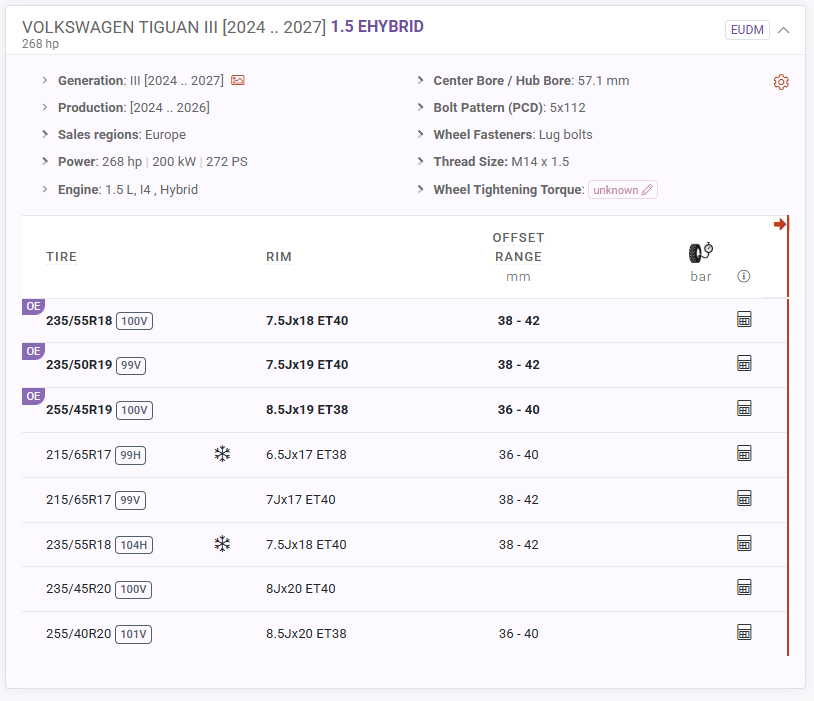The width and height of the screenshot is (814, 701).
Task: Expand the Bolt Pattern chevron
Action: point(420,107)
